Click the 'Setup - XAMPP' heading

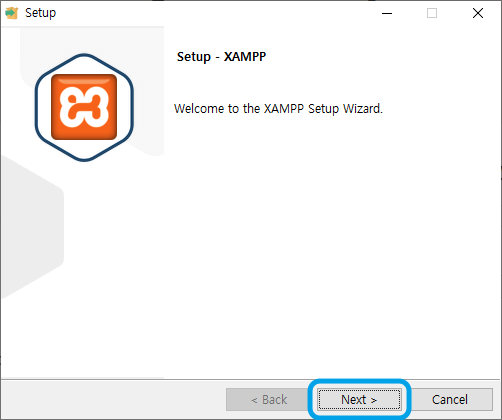pos(221,57)
